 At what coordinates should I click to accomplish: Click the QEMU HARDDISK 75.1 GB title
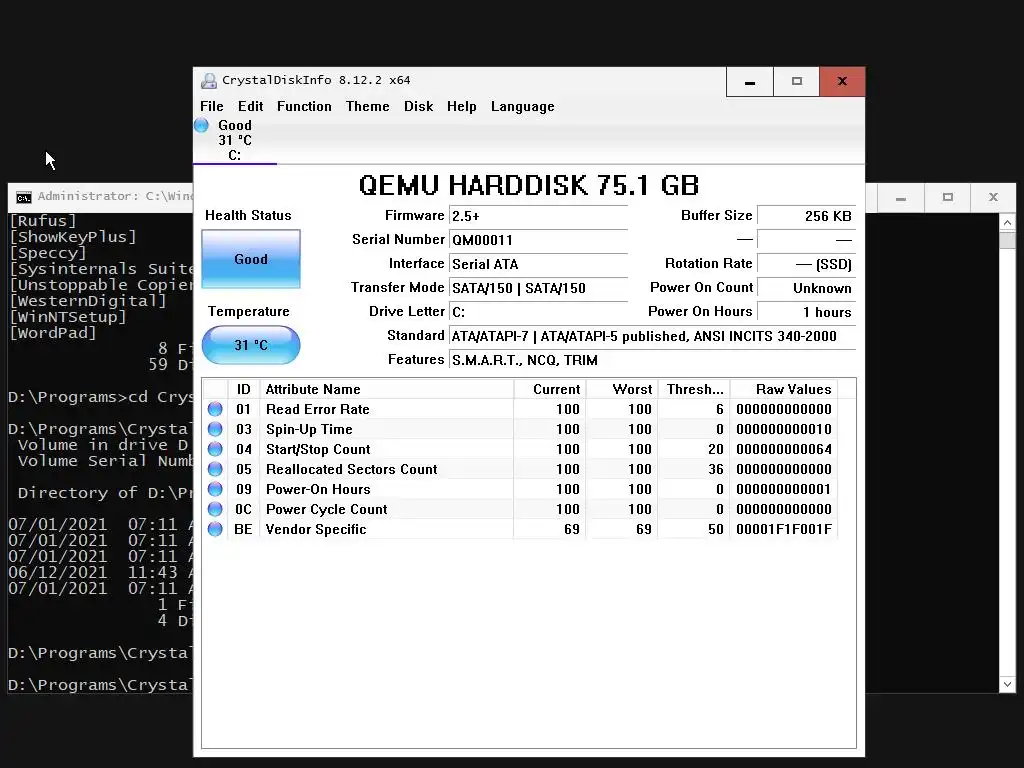(529, 185)
